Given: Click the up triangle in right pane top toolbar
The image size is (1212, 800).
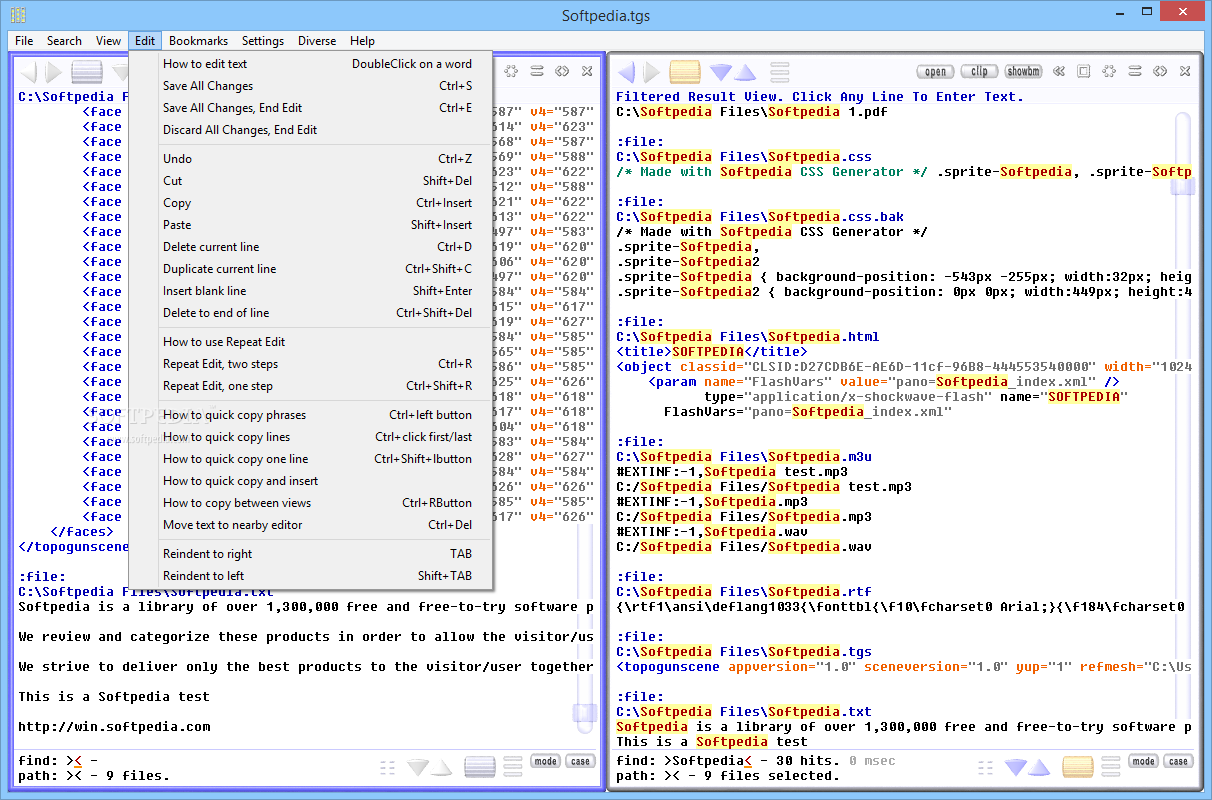Looking at the screenshot, I should (744, 72).
